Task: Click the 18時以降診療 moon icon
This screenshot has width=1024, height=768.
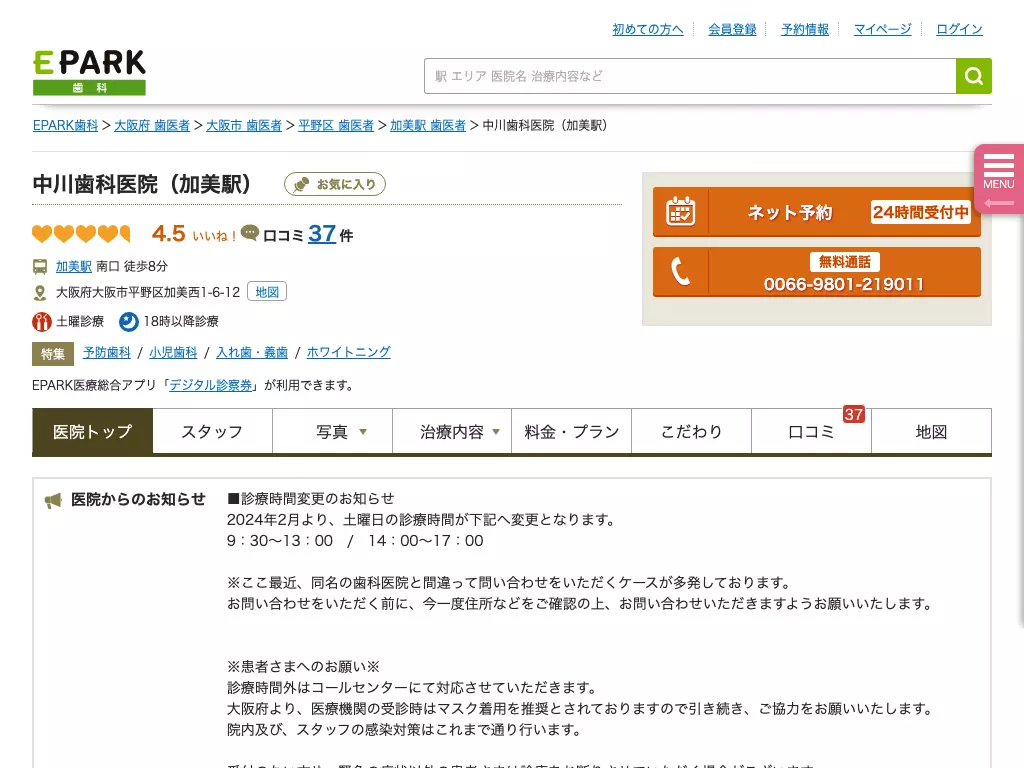Action: 129,321
